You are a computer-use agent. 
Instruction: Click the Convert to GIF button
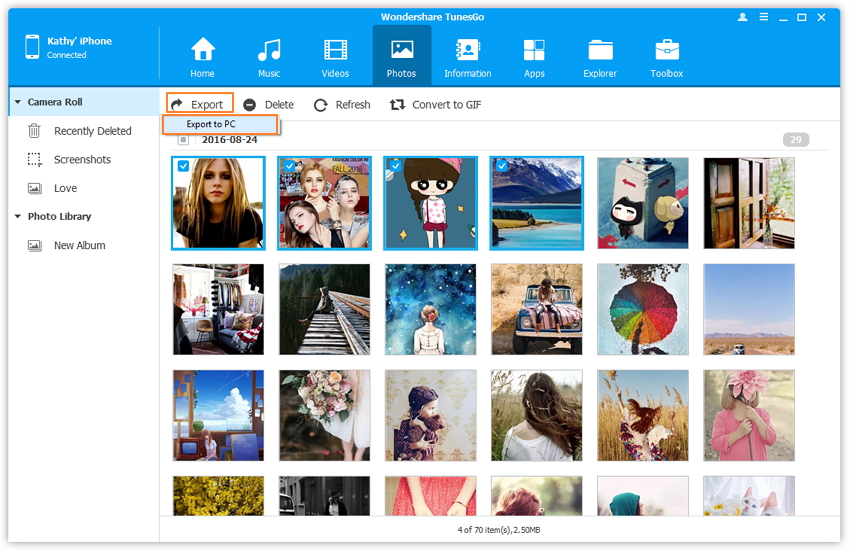click(435, 104)
